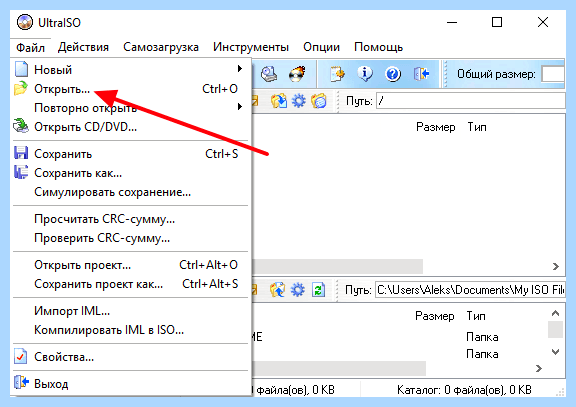576x407 pixels.
Task: Click status bar text Каталог: 0 файла(ов), 0 KB
Action: 464,390
